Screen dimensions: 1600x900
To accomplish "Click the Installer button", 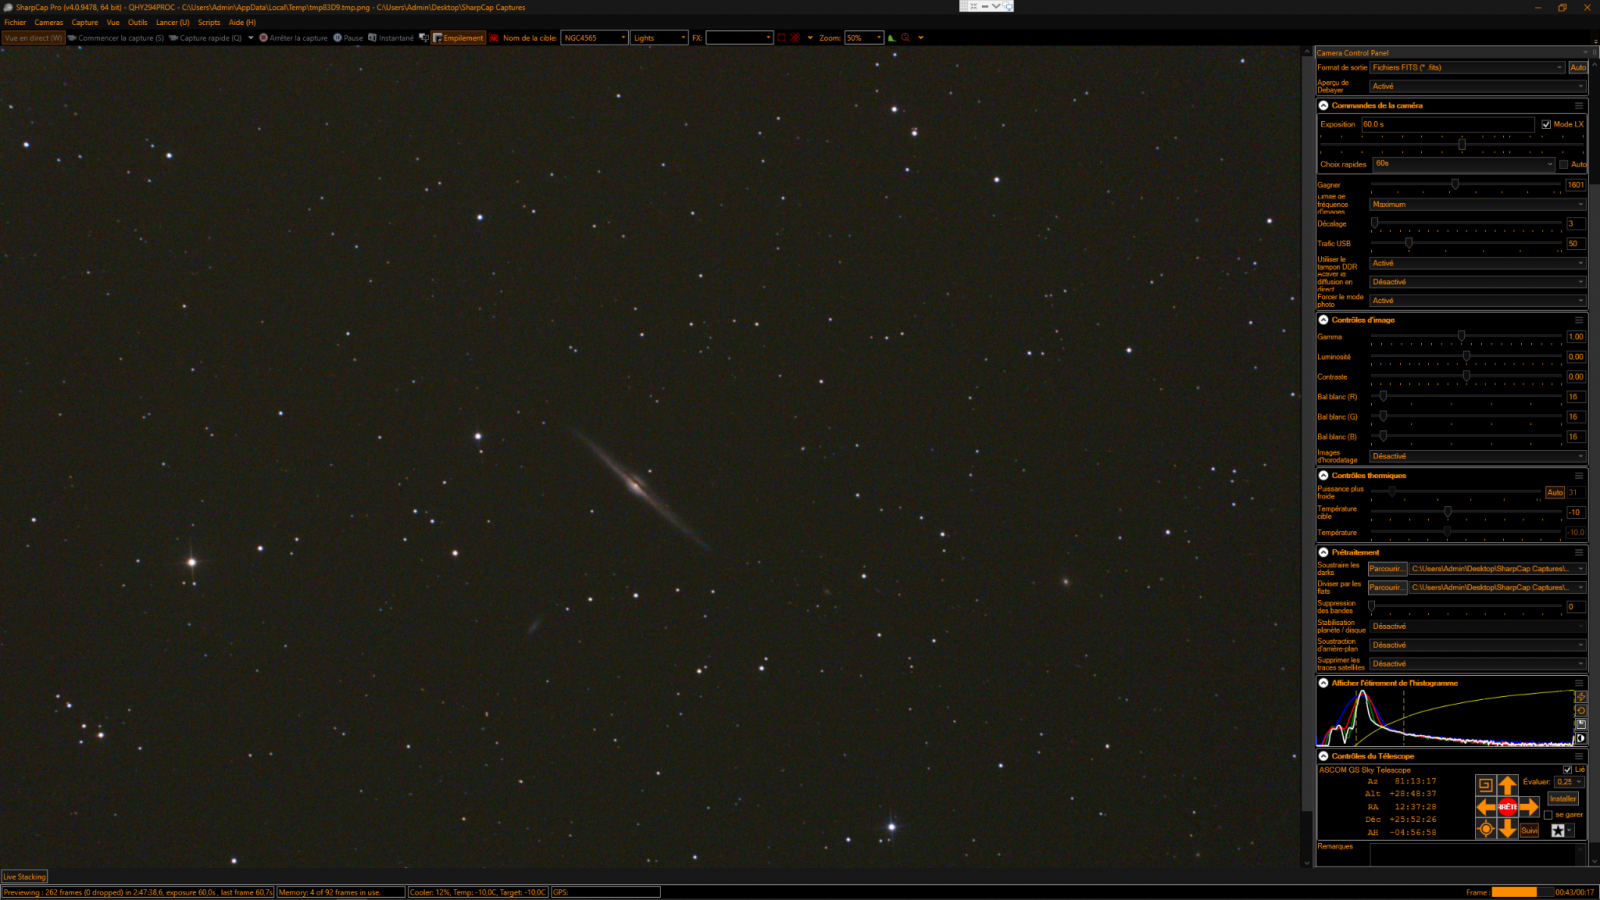I will point(1563,799).
